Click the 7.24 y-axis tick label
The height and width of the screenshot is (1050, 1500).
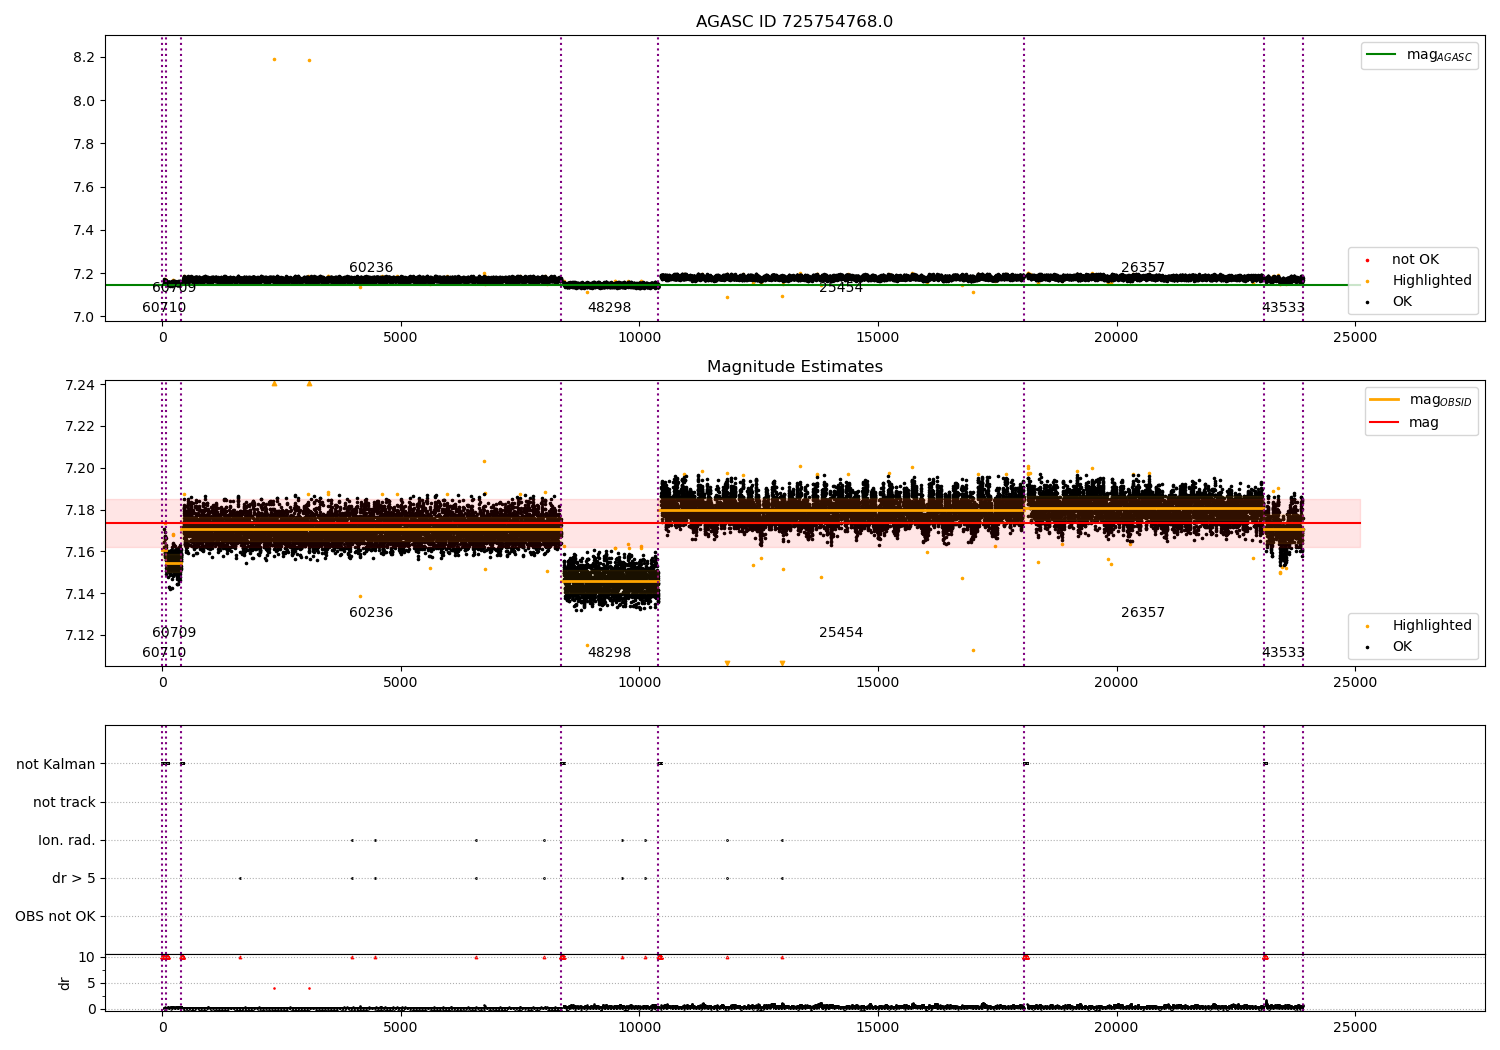(80, 385)
